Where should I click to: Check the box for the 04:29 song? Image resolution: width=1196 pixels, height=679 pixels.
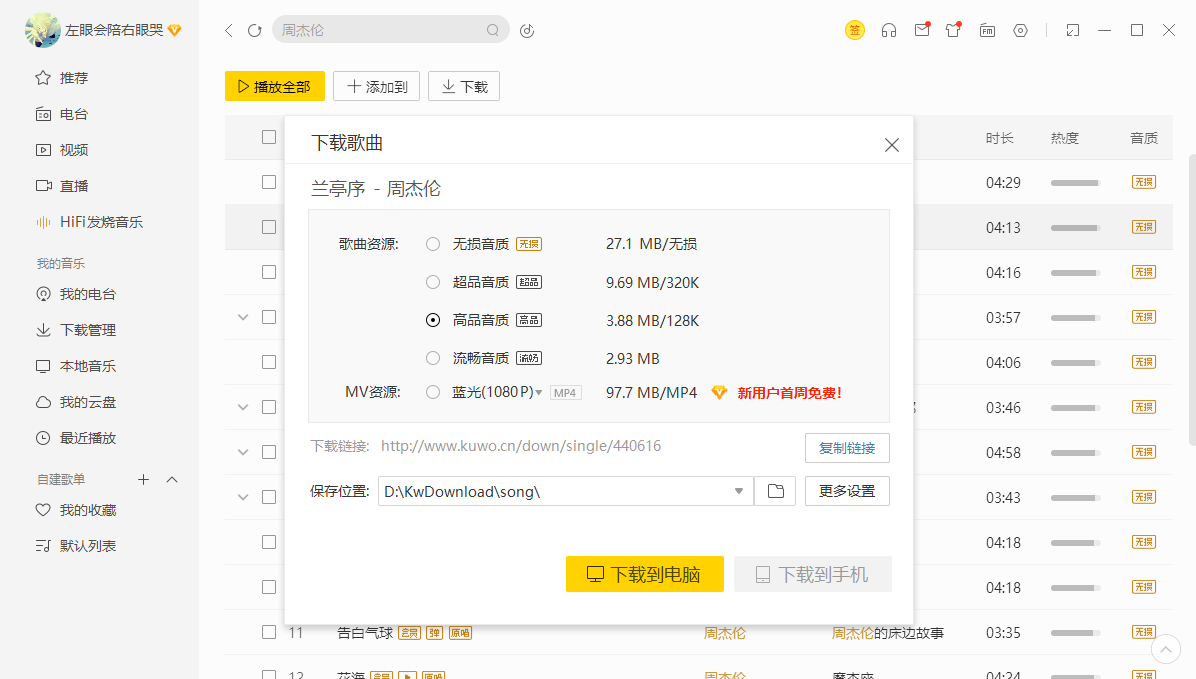click(268, 182)
